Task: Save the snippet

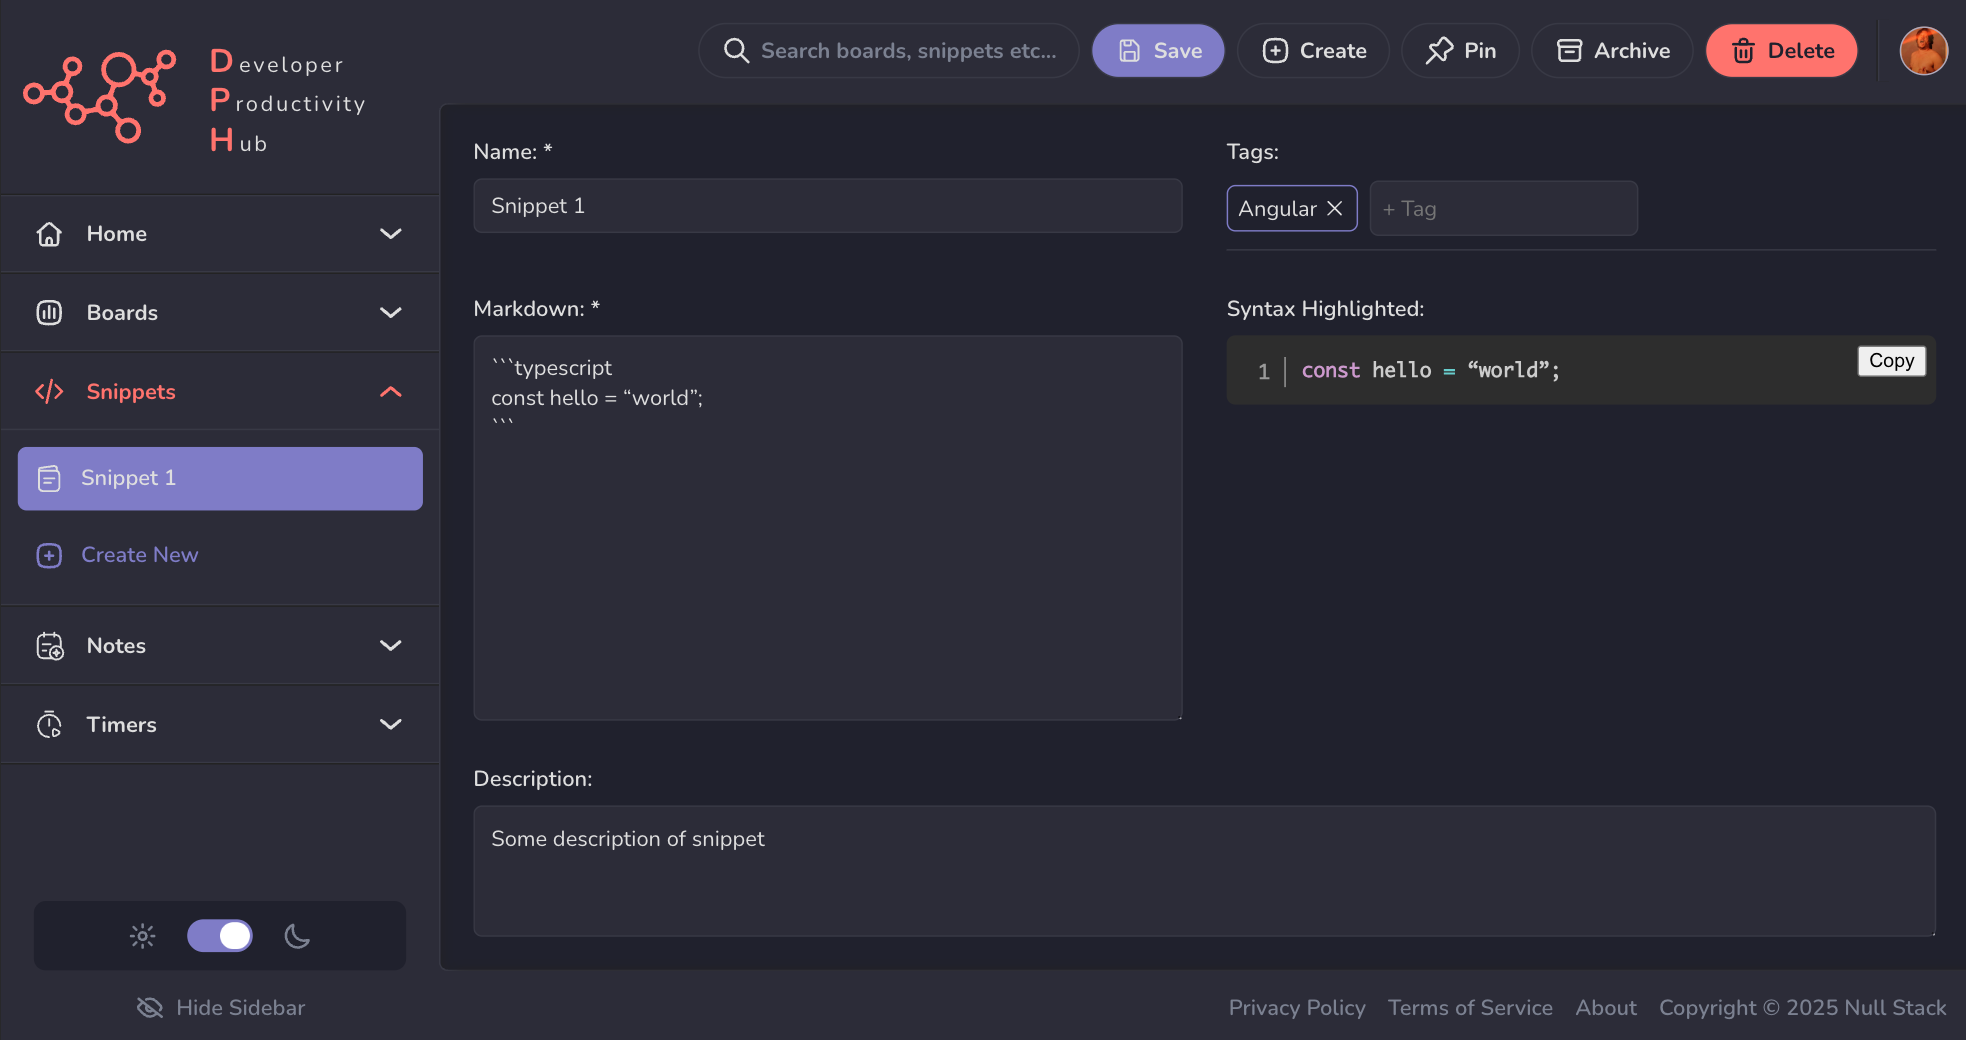Action: coord(1158,50)
